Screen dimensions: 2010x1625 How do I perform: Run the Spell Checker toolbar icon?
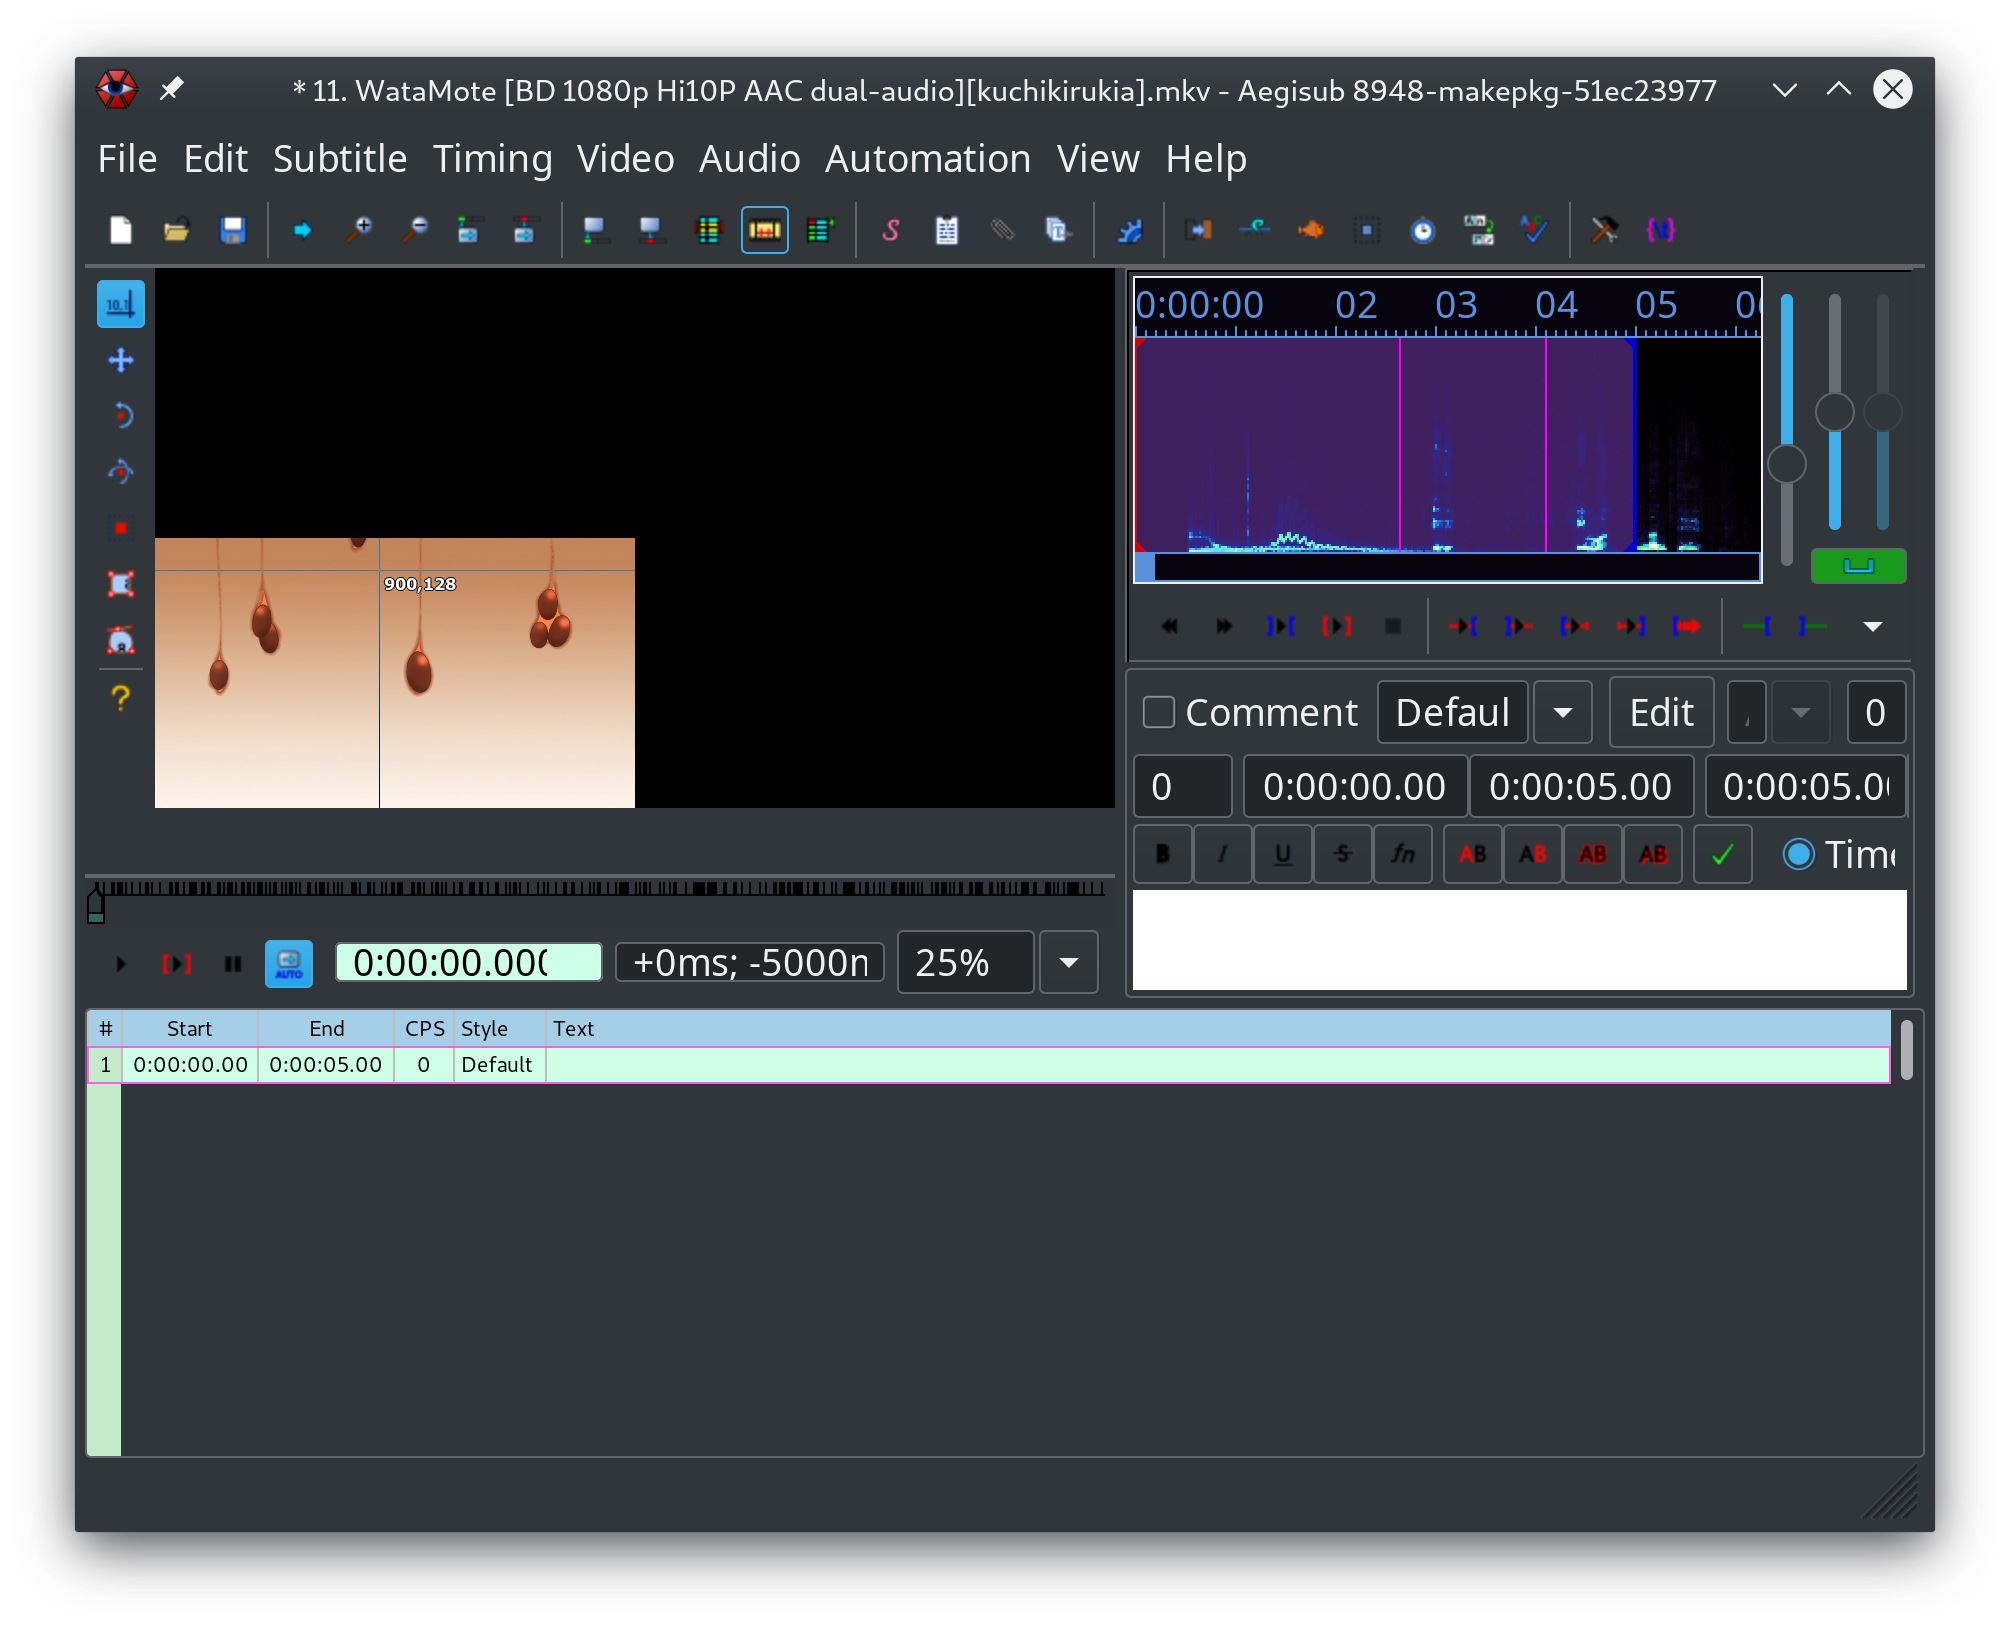click(1535, 230)
